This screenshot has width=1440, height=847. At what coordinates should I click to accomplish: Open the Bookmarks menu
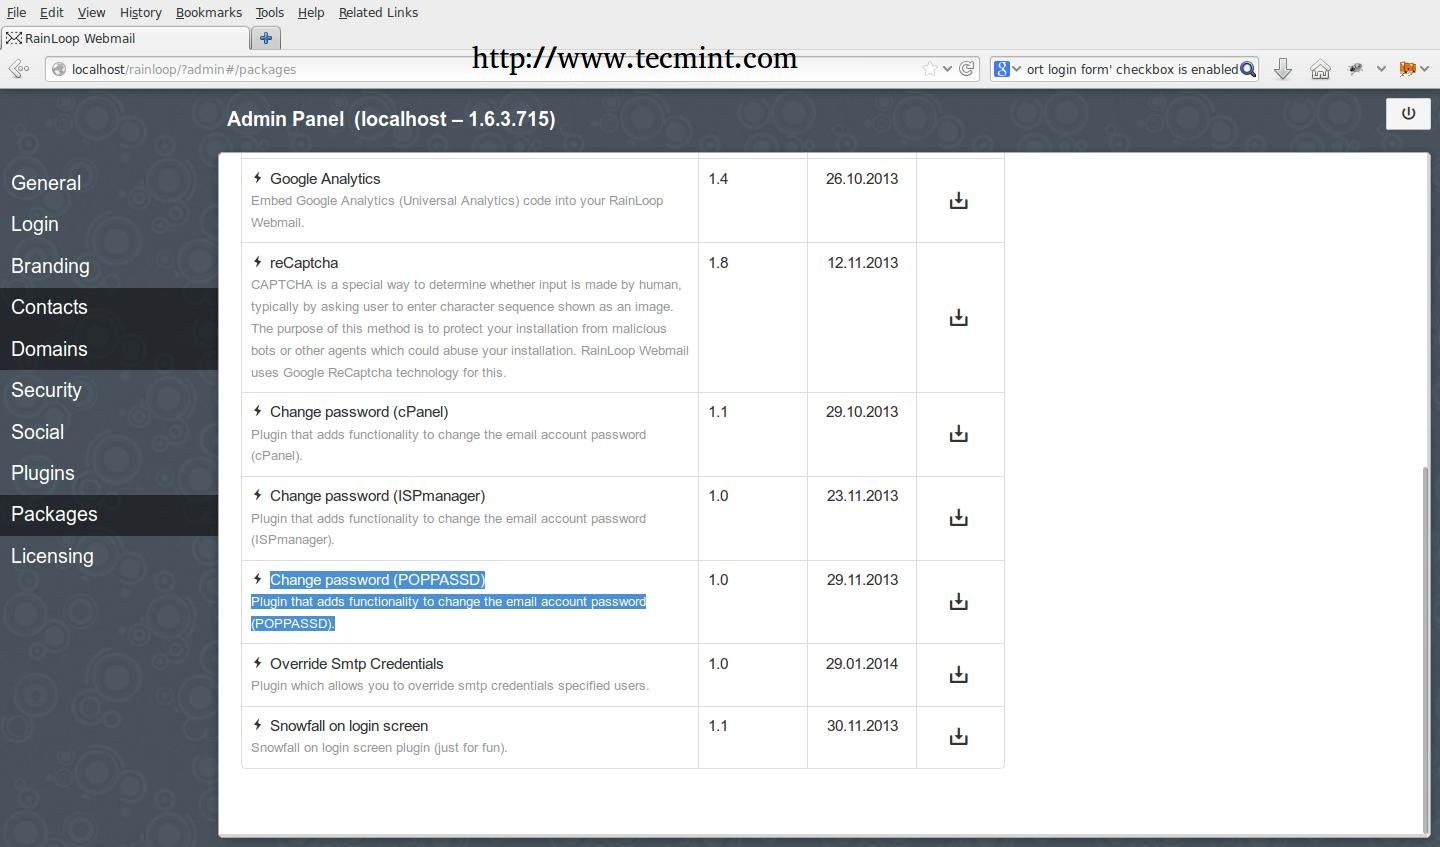pyautogui.click(x=208, y=12)
